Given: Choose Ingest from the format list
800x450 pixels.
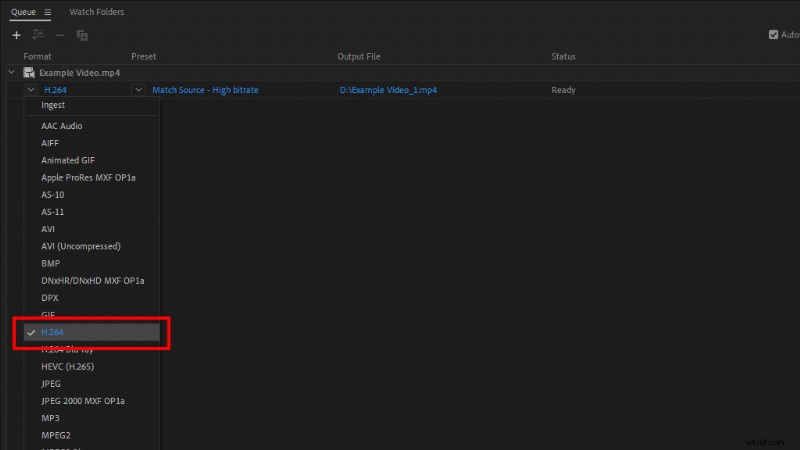Looking at the screenshot, I should 92,105.
